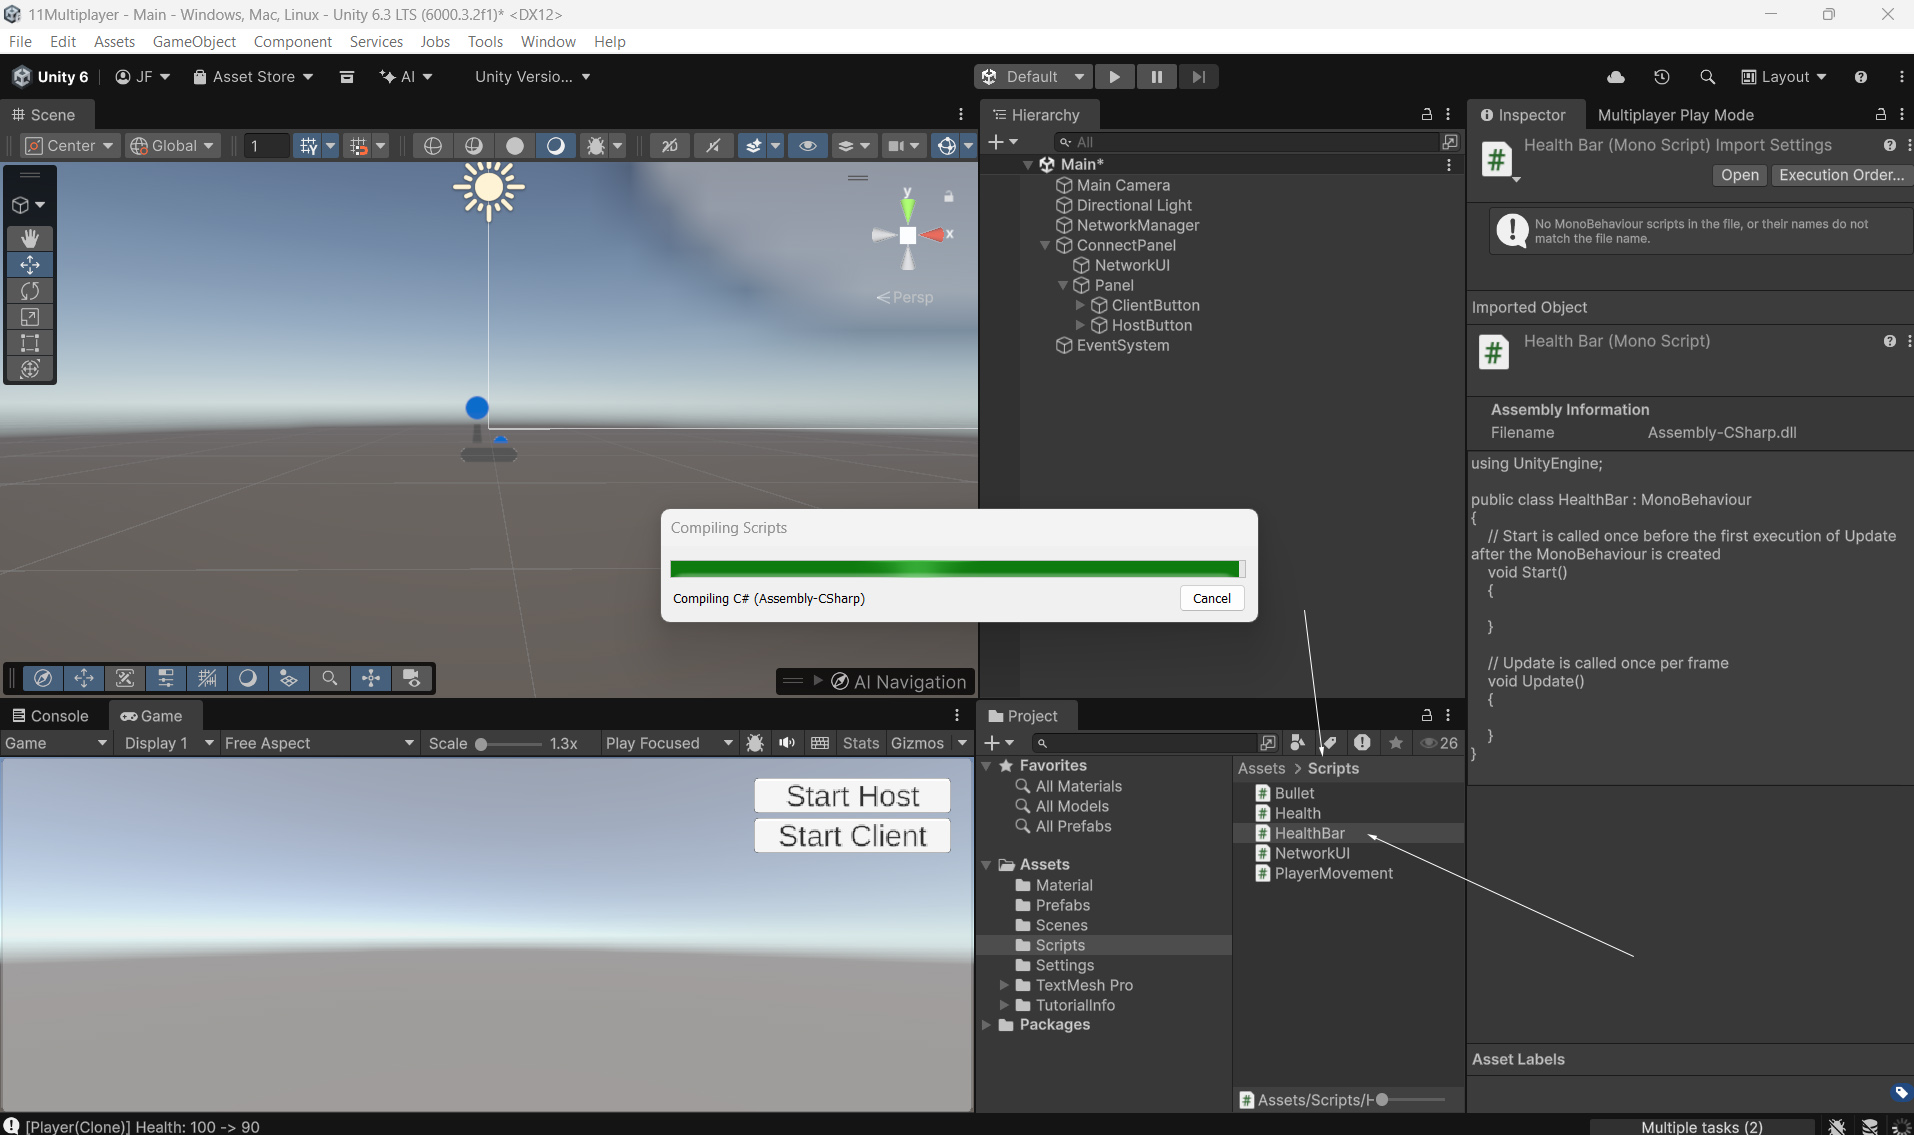Open the undo history icon

point(1661,77)
